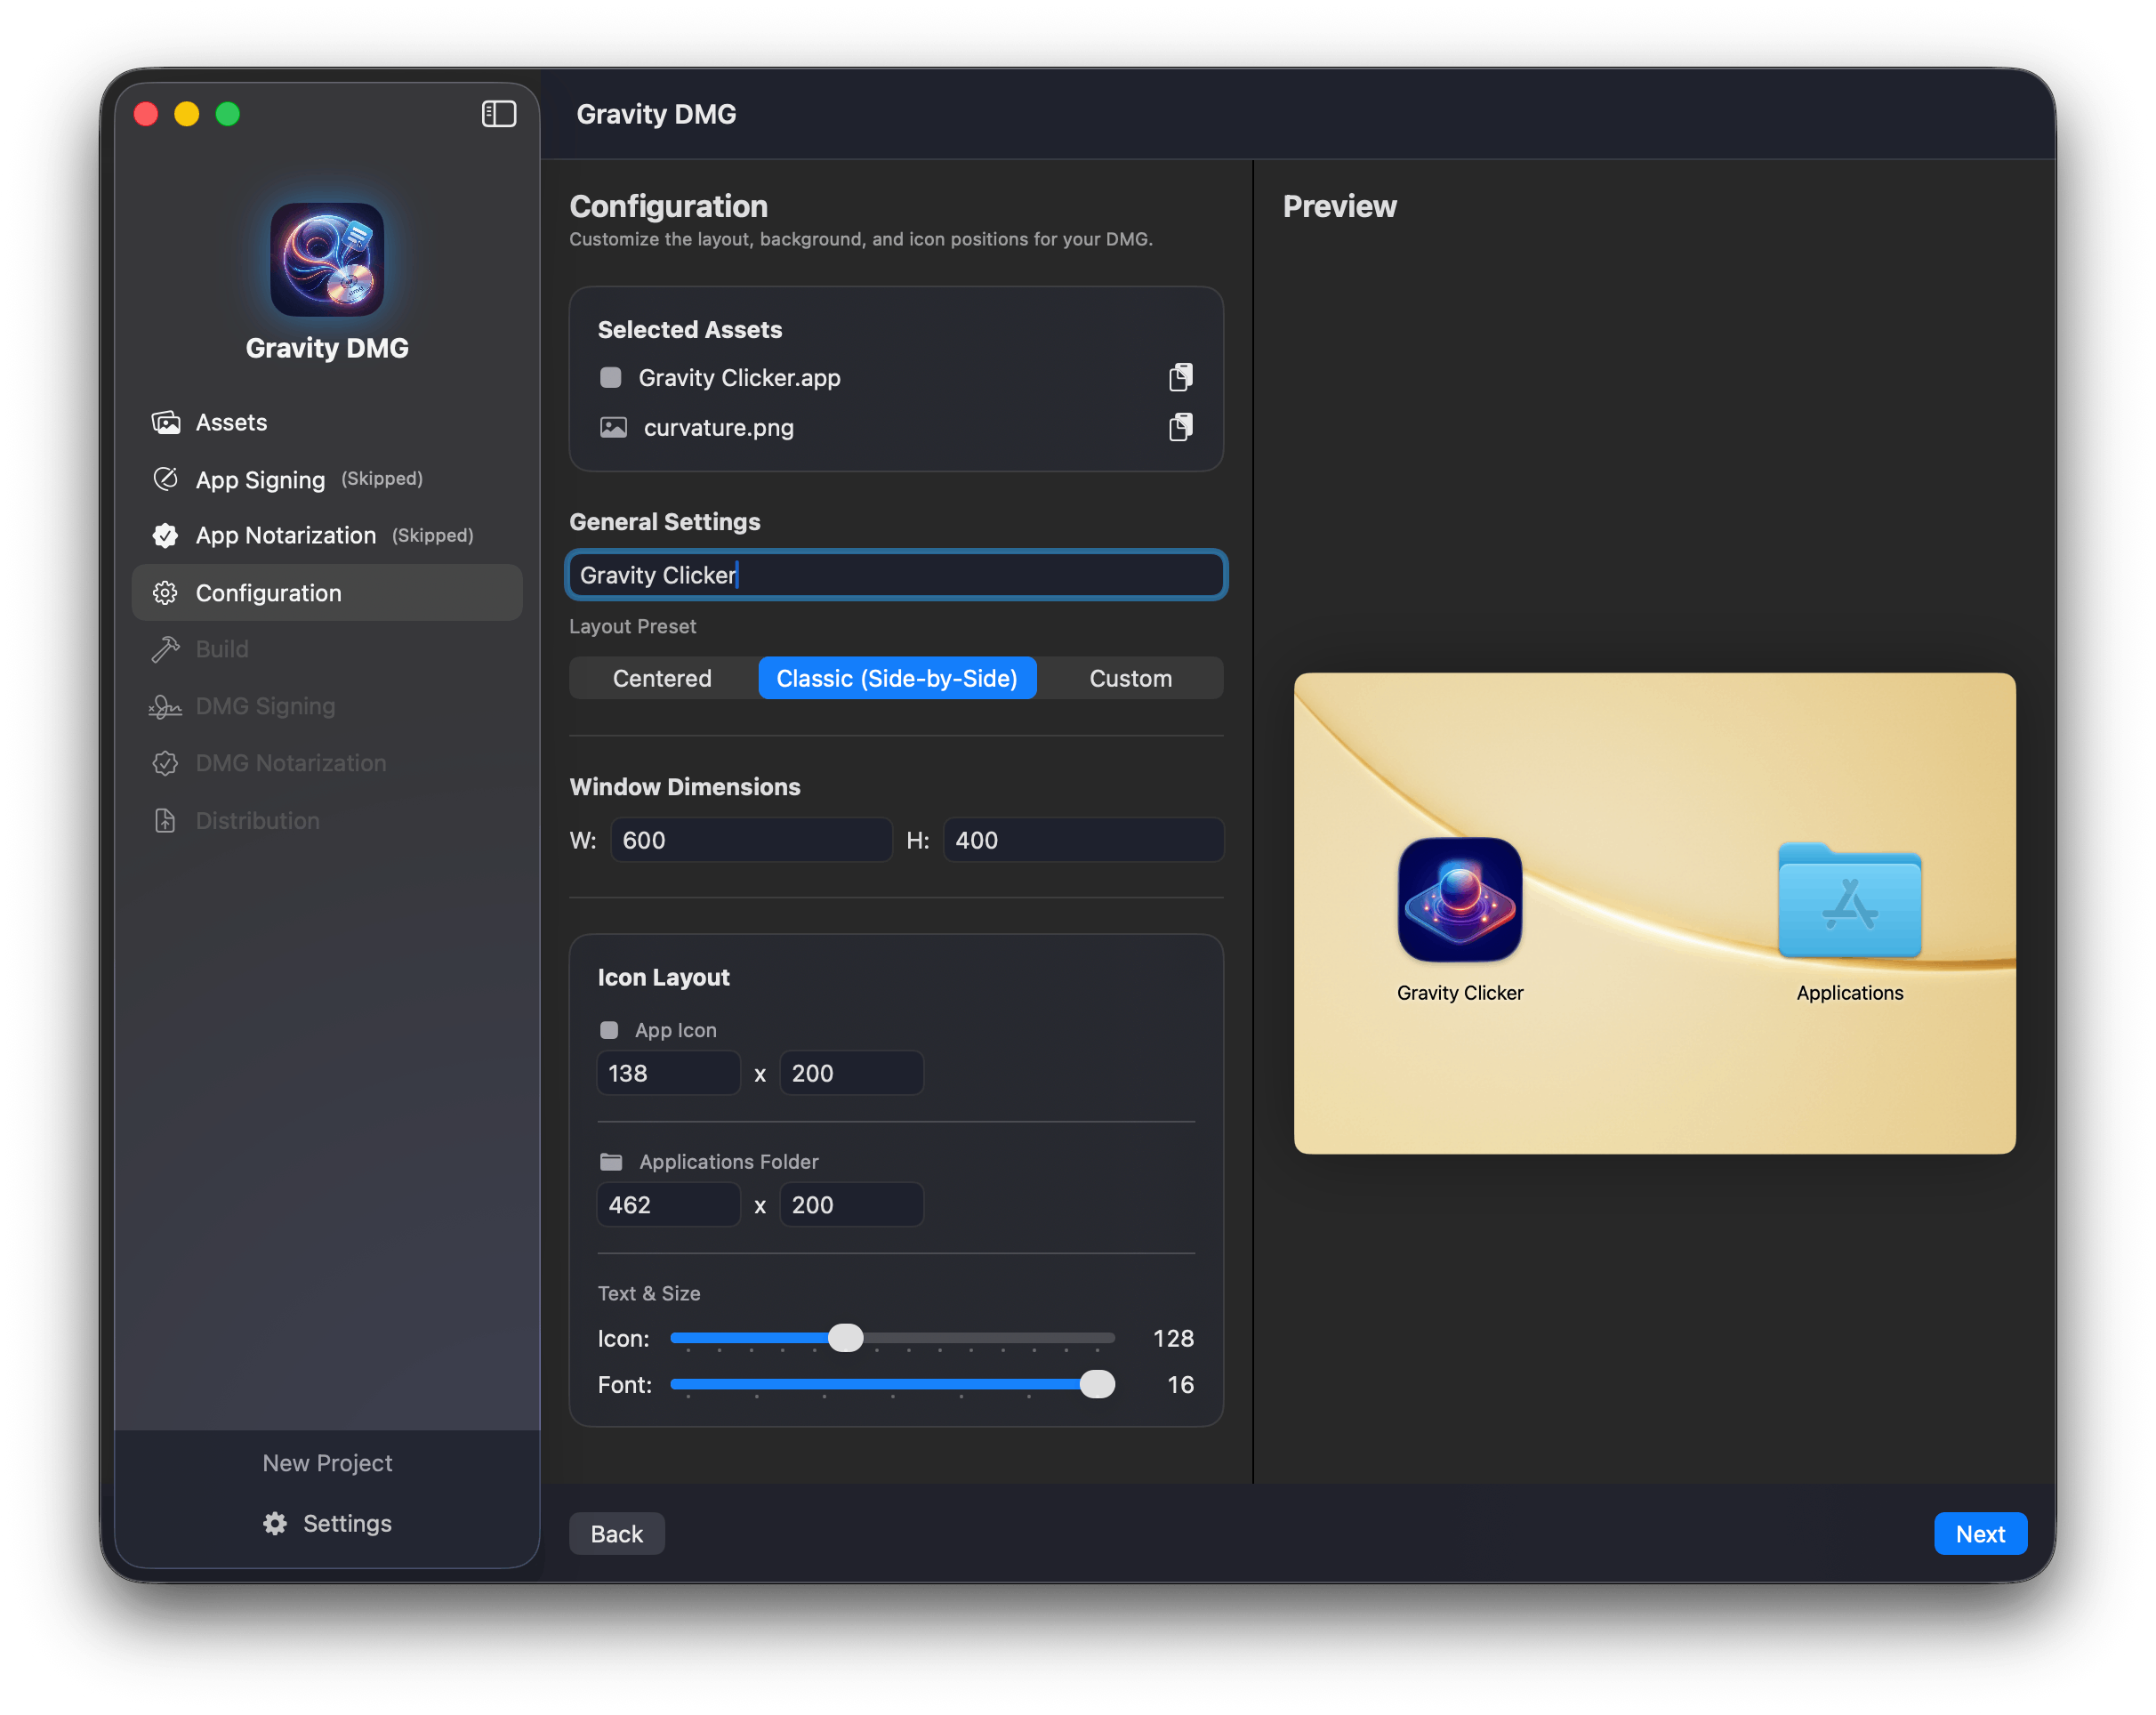Switch to the Custom layout preset
The width and height of the screenshot is (2156, 1715).
click(x=1130, y=678)
